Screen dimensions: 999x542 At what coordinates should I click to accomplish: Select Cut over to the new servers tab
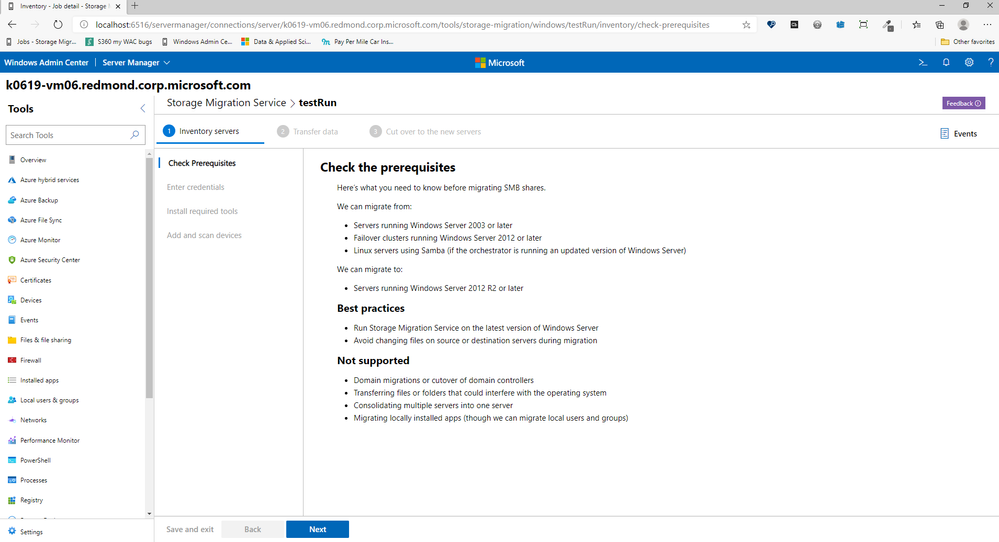pyautogui.click(x=426, y=131)
